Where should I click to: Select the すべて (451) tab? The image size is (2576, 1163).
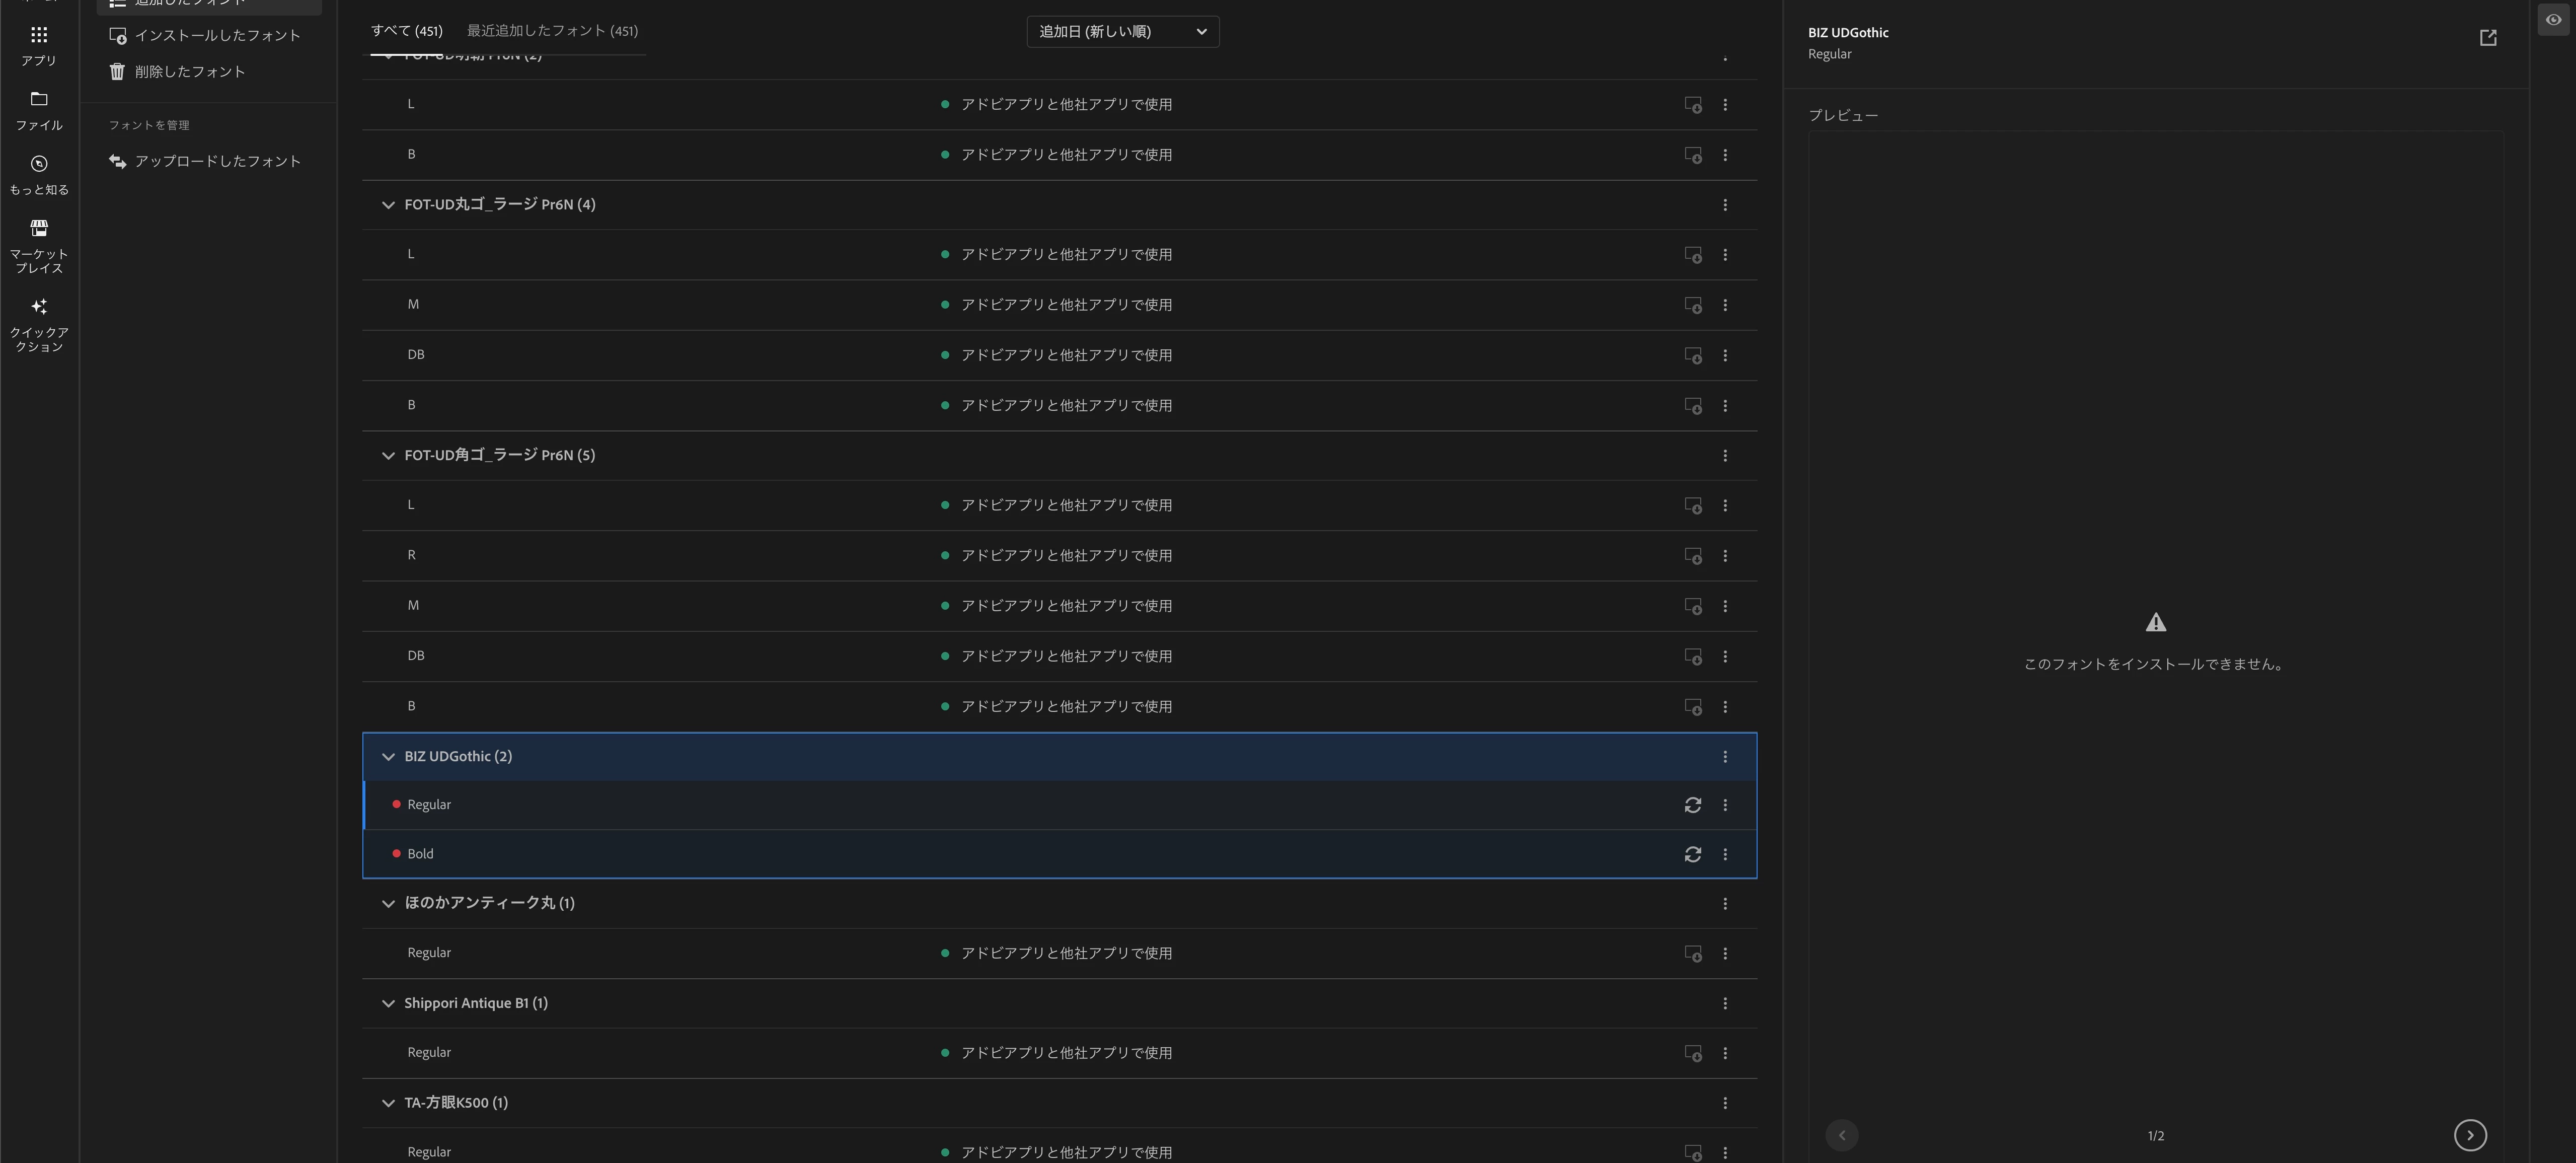[x=406, y=31]
